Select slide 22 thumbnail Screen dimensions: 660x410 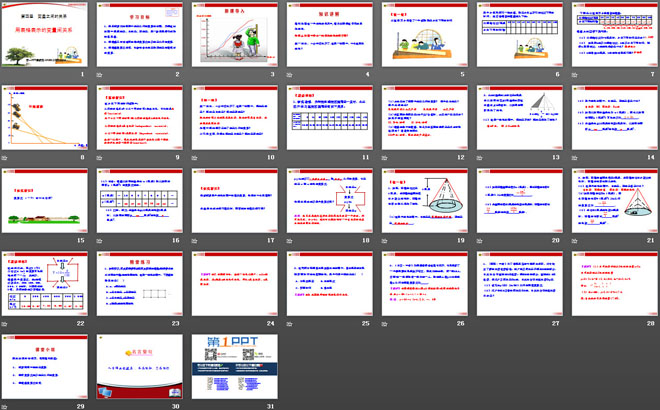(45, 284)
